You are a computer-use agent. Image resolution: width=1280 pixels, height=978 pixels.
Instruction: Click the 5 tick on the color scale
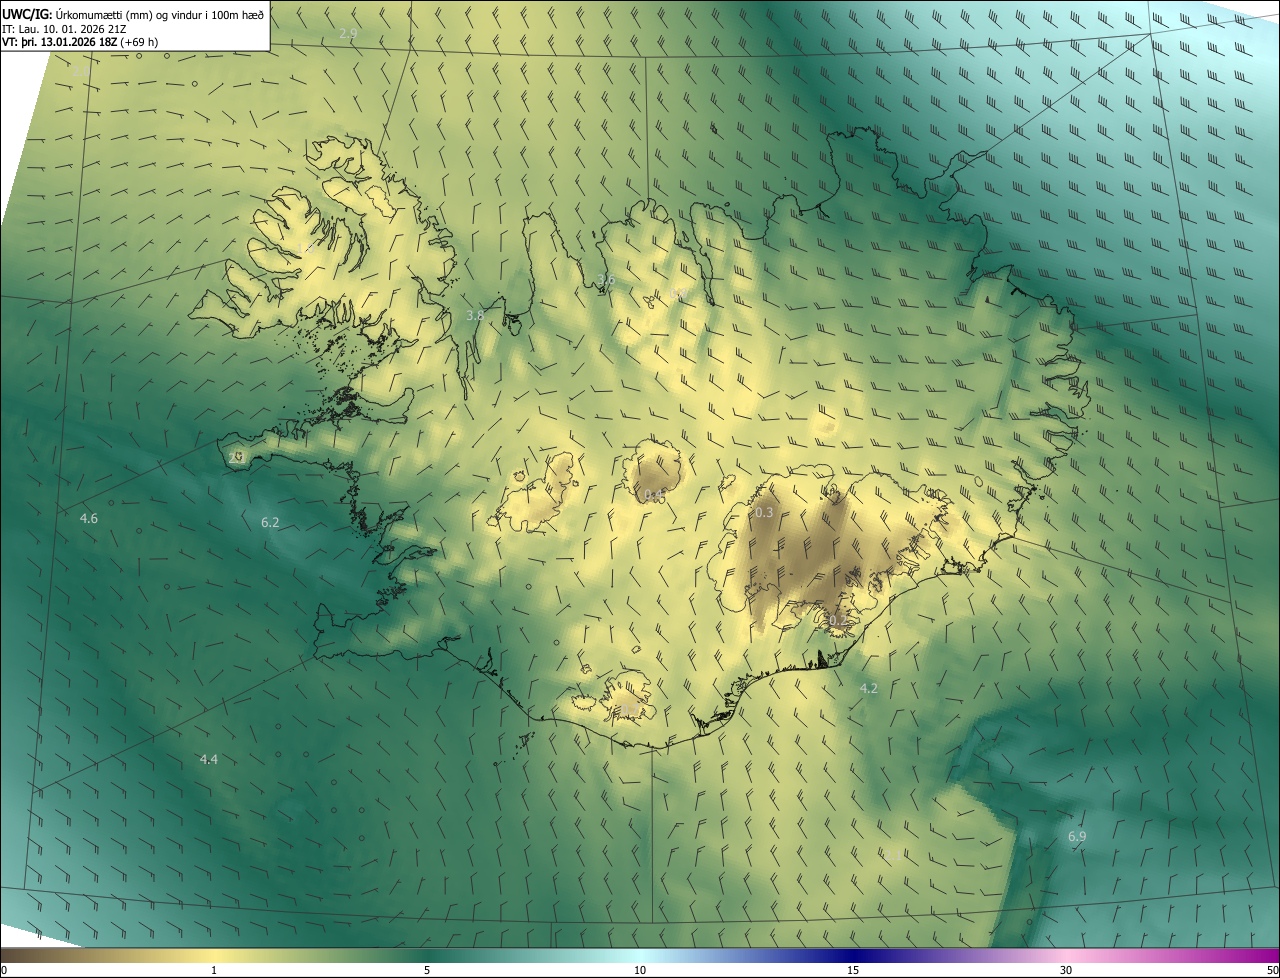(427, 970)
